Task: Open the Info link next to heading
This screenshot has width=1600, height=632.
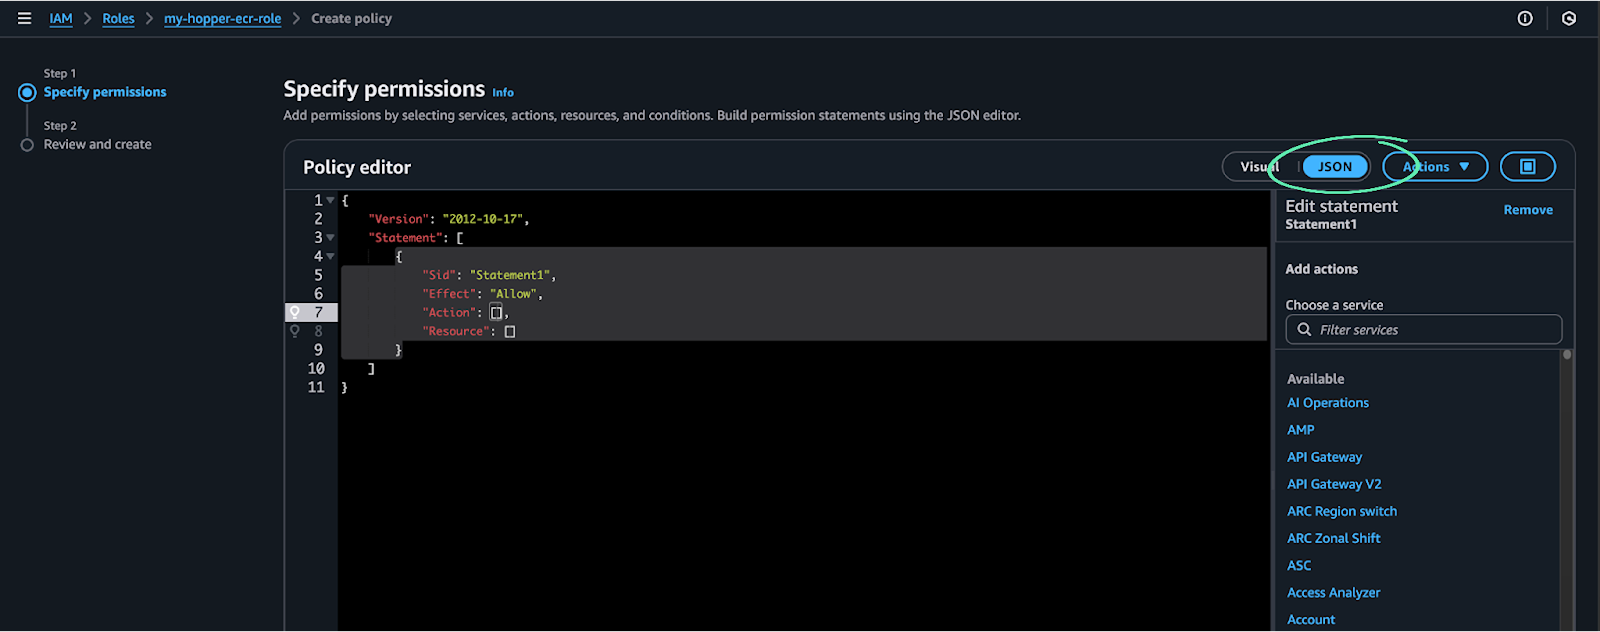Action: click(503, 93)
